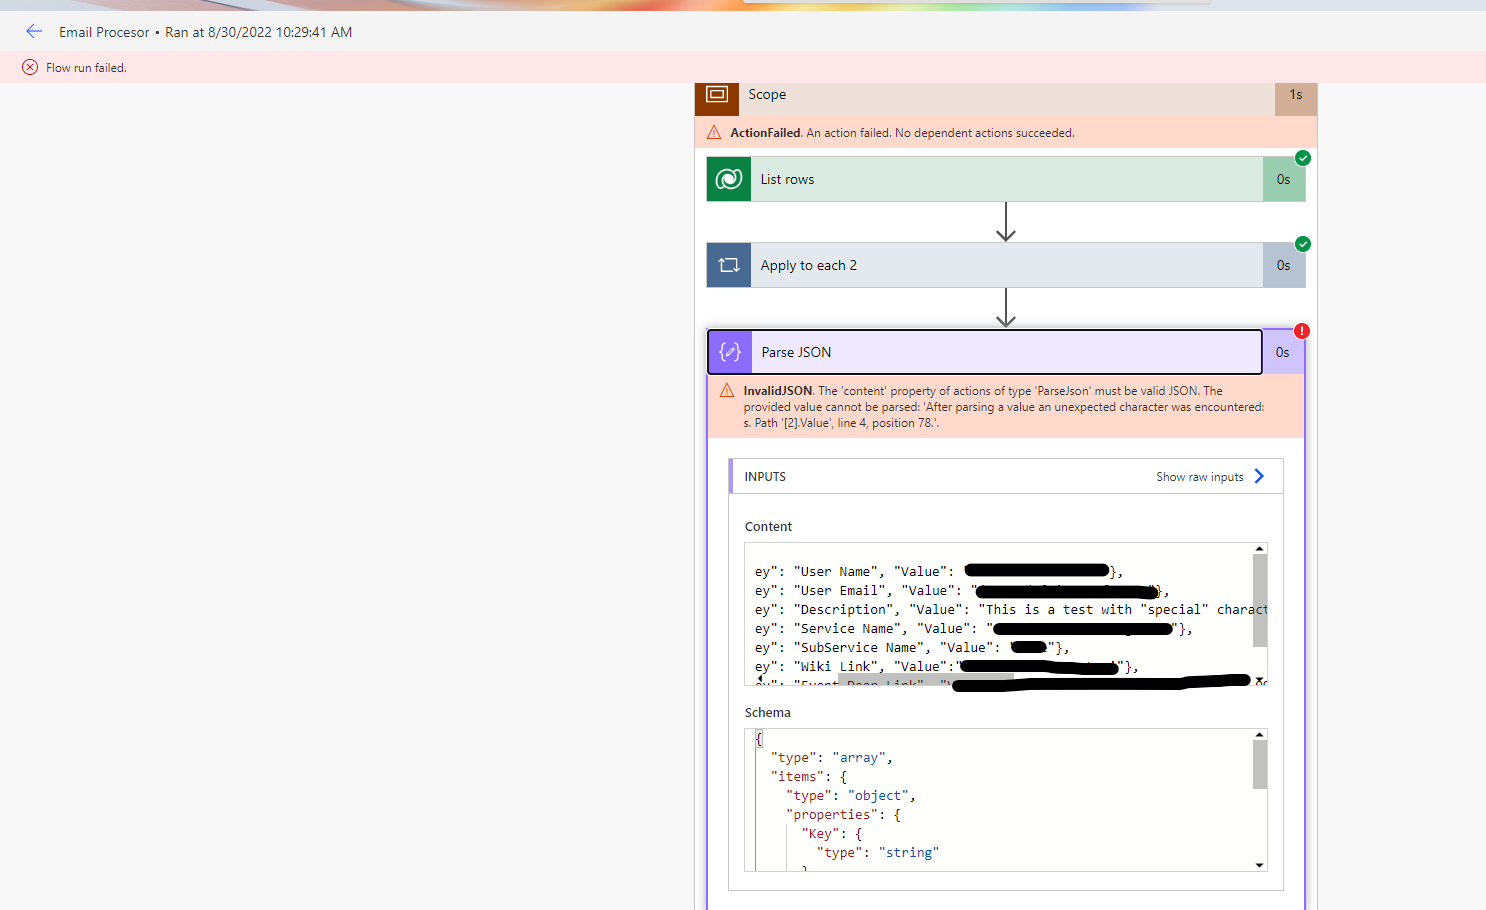Click the InvalidJSON warning triangle icon
Viewport: 1486px width, 910px height.
[727, 390]
